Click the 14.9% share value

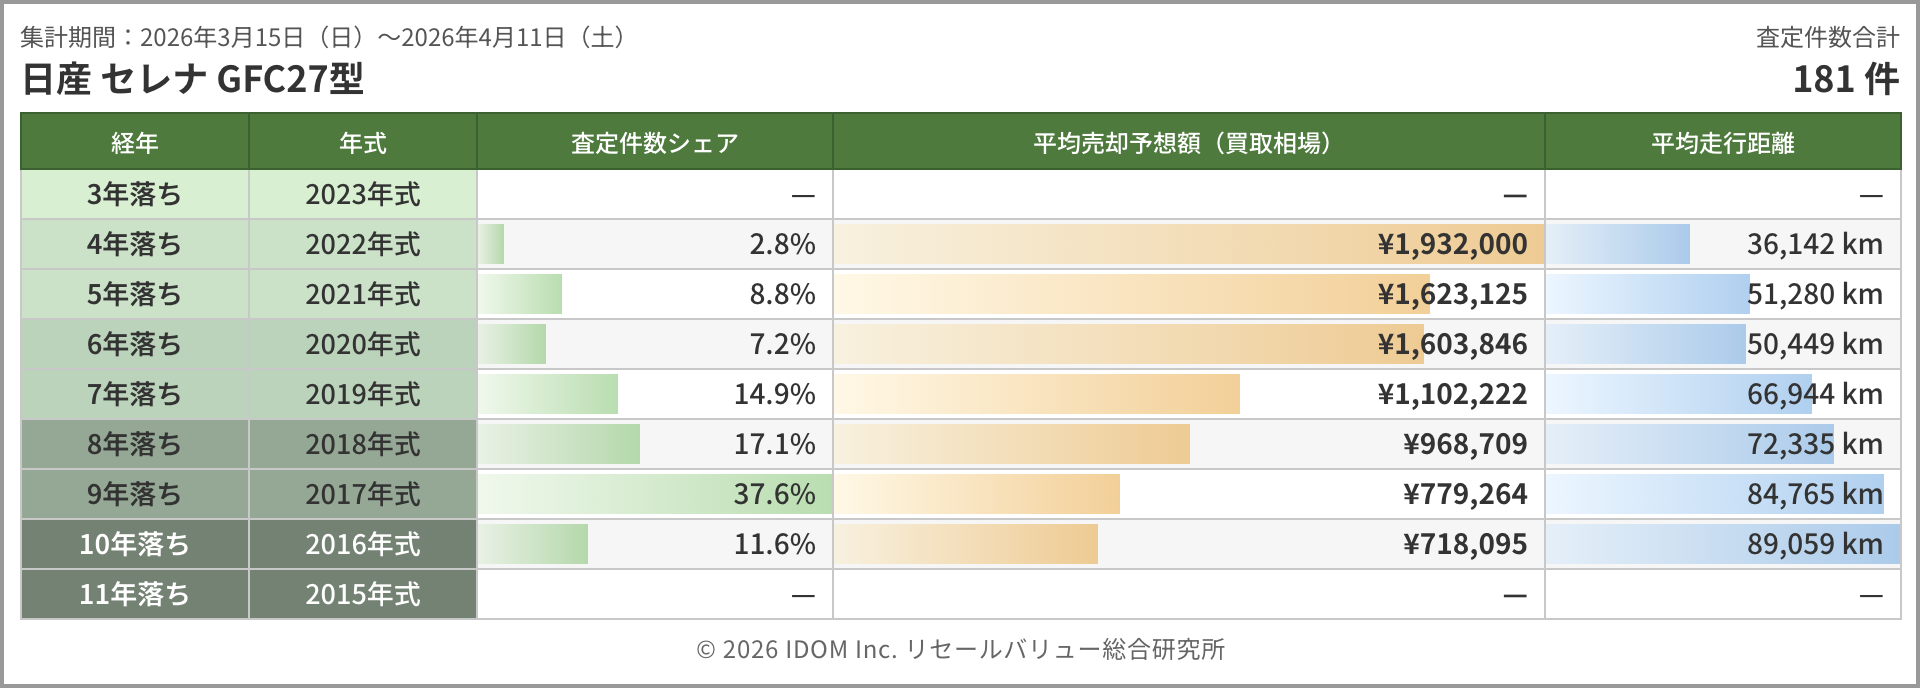[774, 394]
